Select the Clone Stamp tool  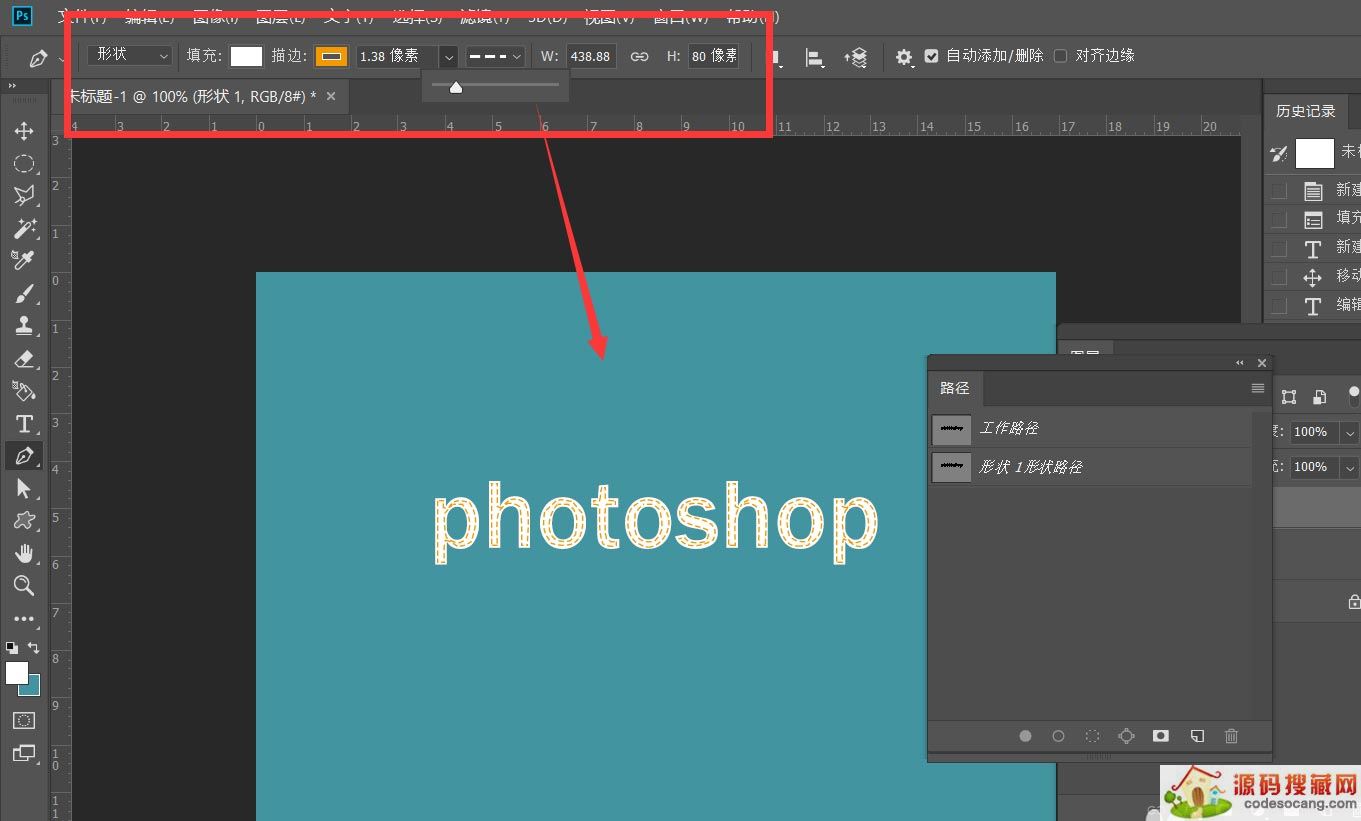click(x=24, y=325)
